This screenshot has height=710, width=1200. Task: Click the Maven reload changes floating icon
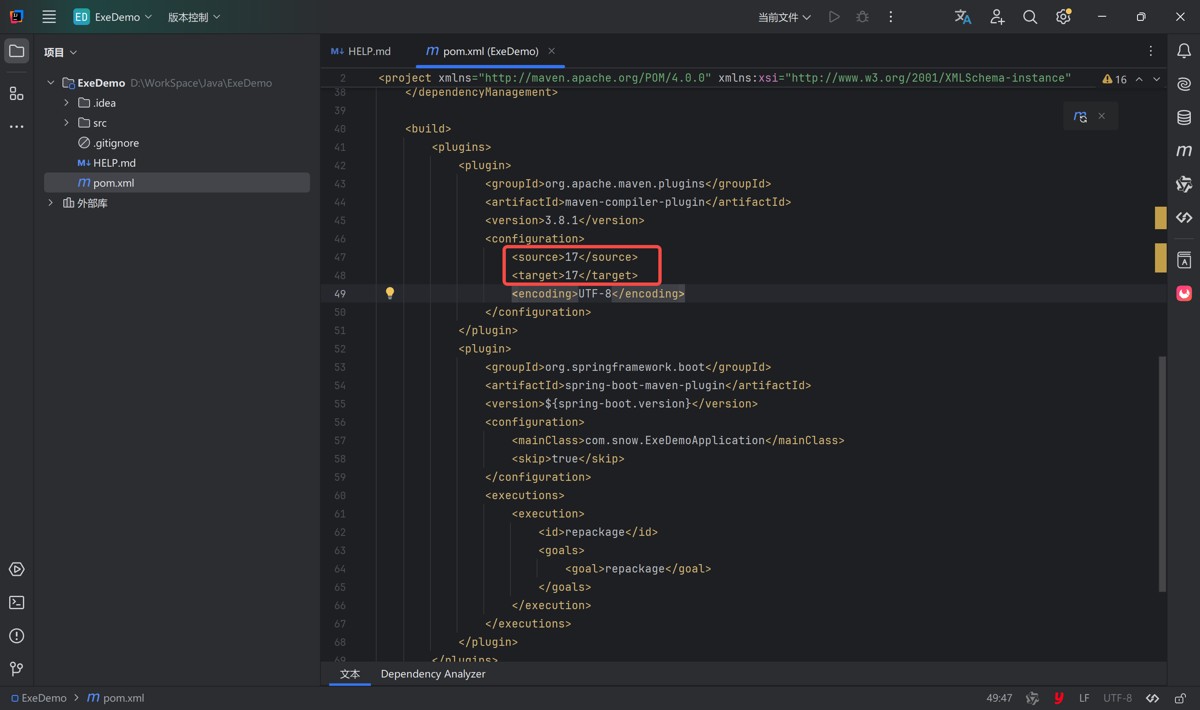click(1080, 117)
